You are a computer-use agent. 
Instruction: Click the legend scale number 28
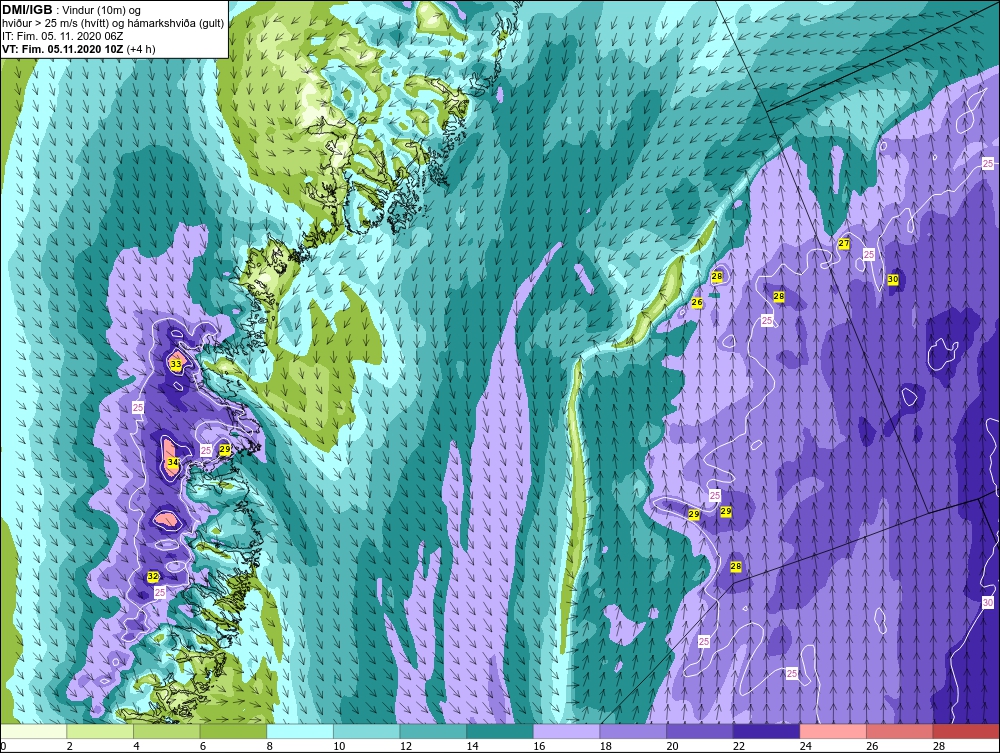[939, 746]
